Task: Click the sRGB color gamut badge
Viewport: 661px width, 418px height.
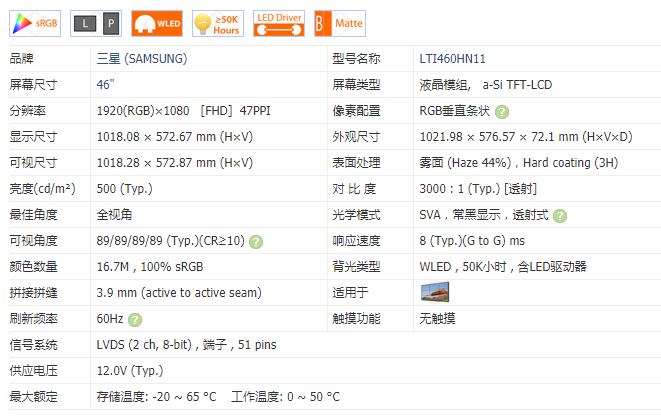Action: [33, 22]
